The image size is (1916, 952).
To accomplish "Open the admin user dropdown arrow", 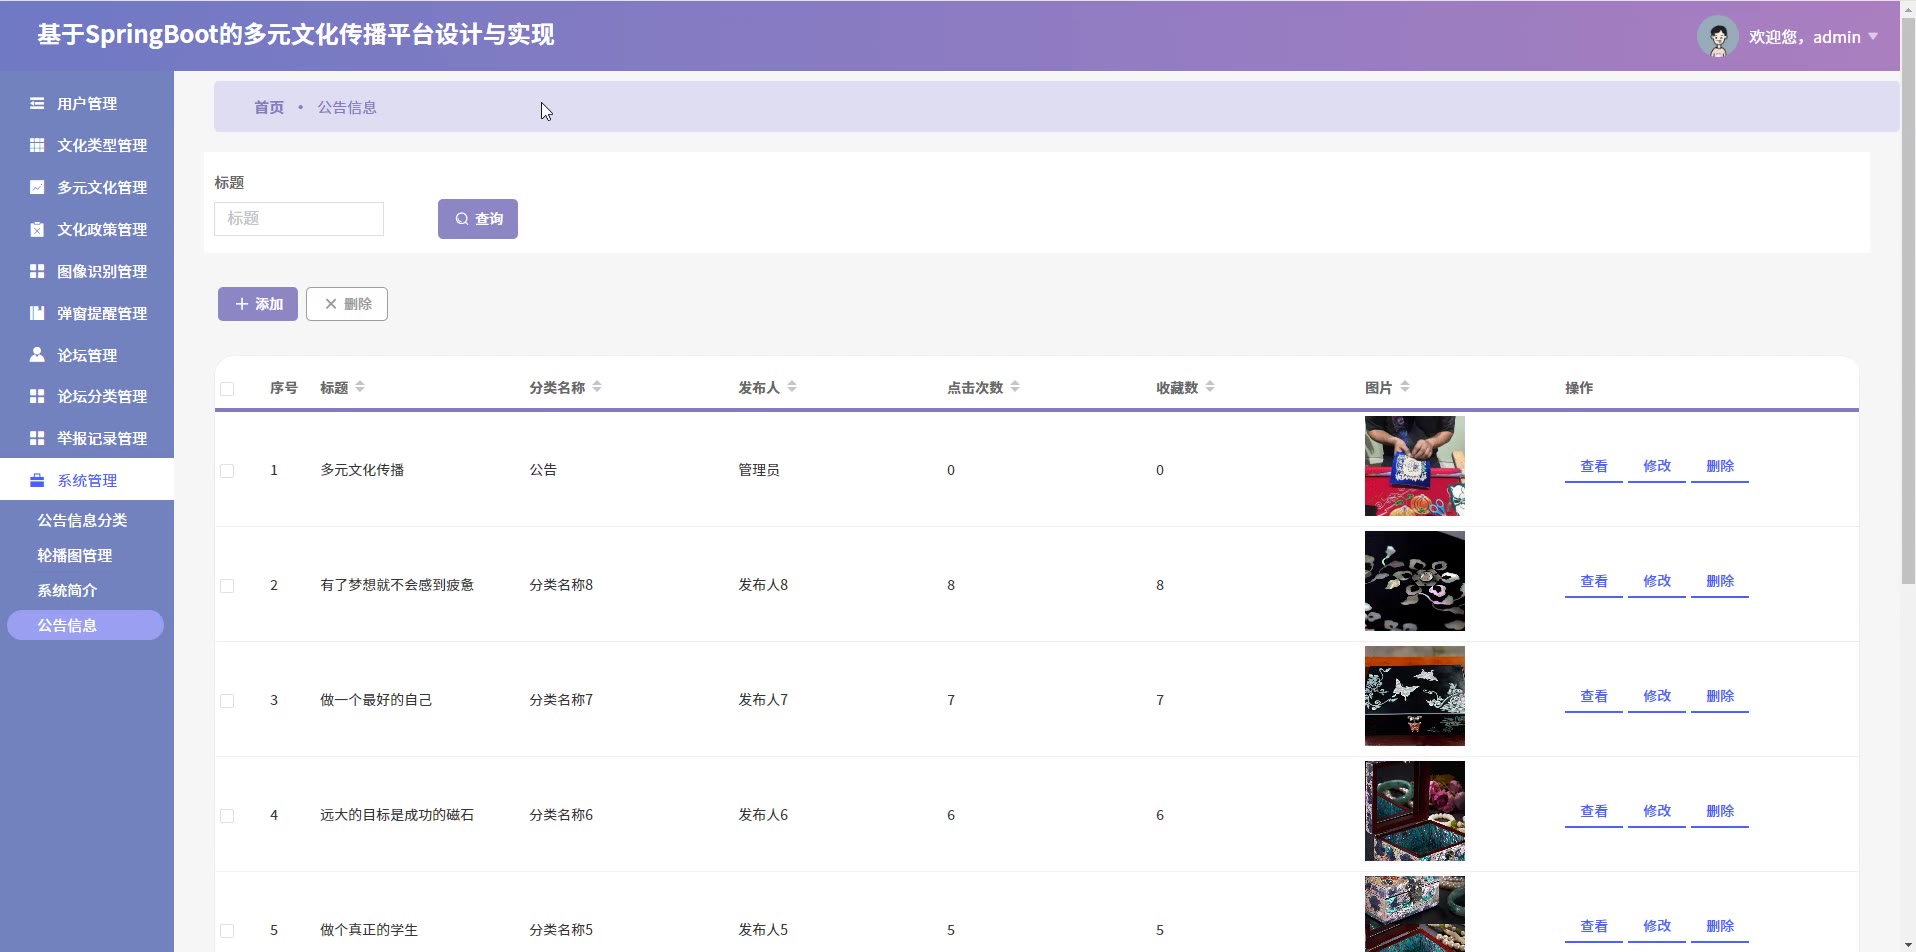I will tap(1873, 37).
